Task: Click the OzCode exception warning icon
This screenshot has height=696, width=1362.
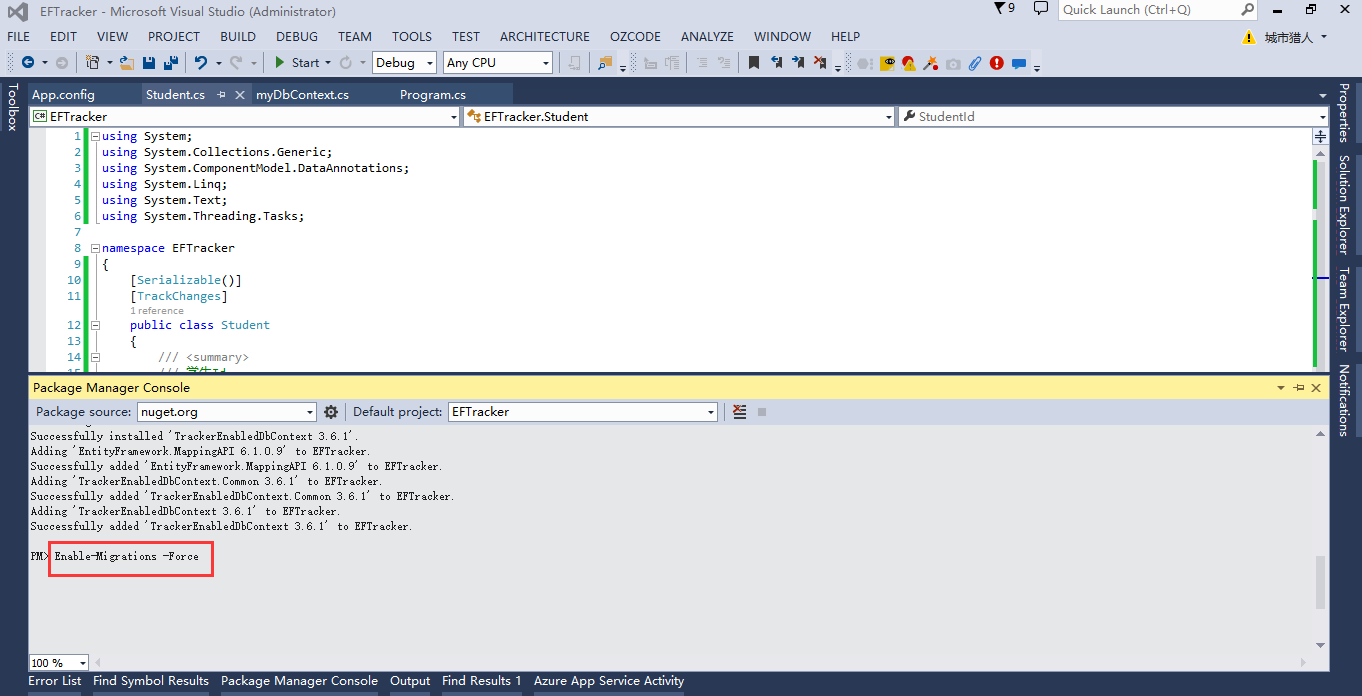Action: click(x=908, y=62)
